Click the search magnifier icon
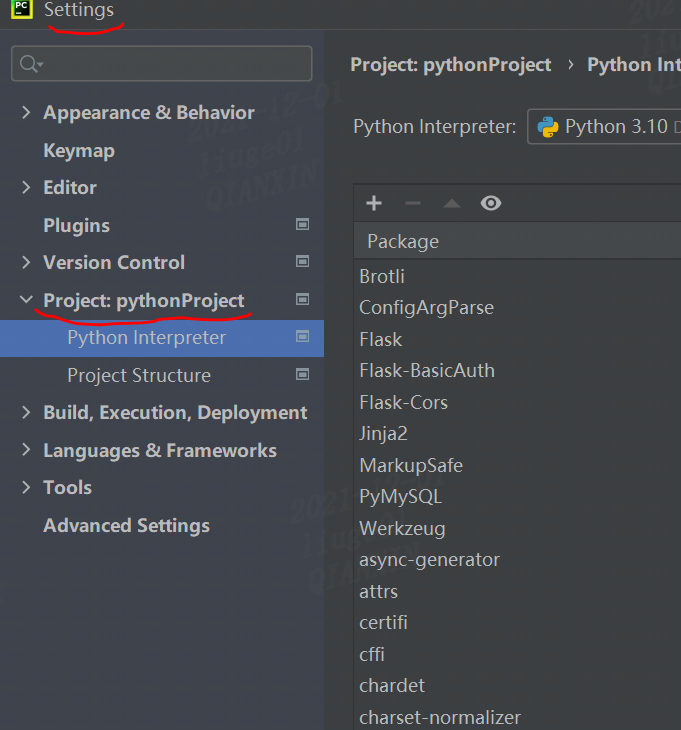This screenshot has width=681, height=730. [x=28, y=64]
